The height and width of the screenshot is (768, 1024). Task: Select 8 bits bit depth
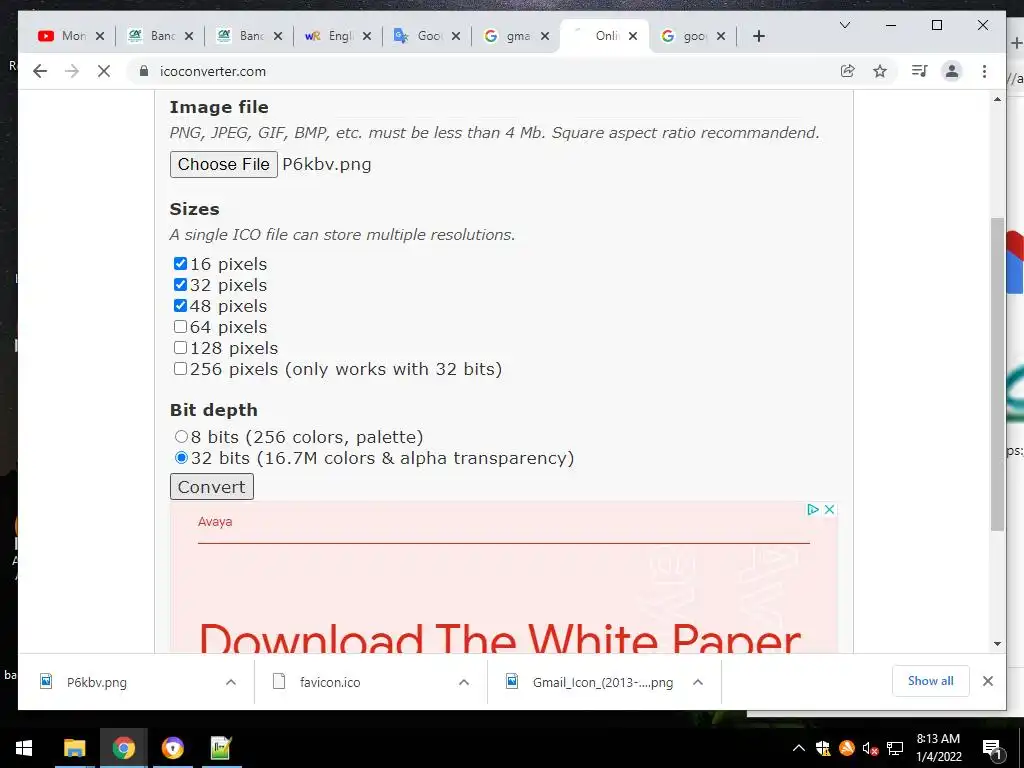(182, 436)
